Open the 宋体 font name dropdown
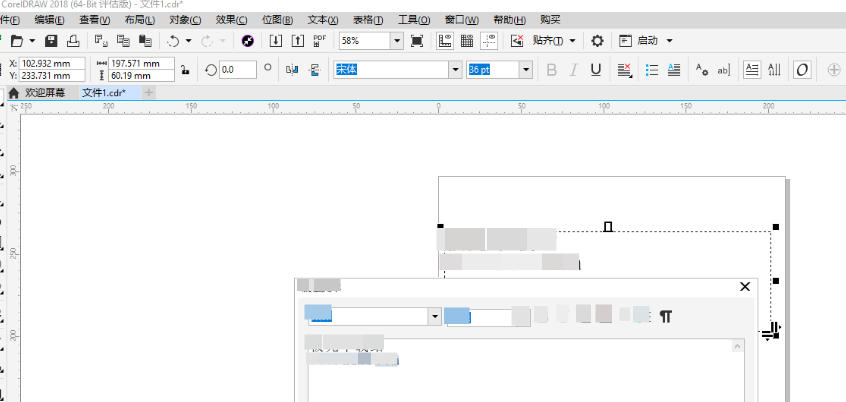The height and width of the screenshot is (402, 846). point(455,69)
